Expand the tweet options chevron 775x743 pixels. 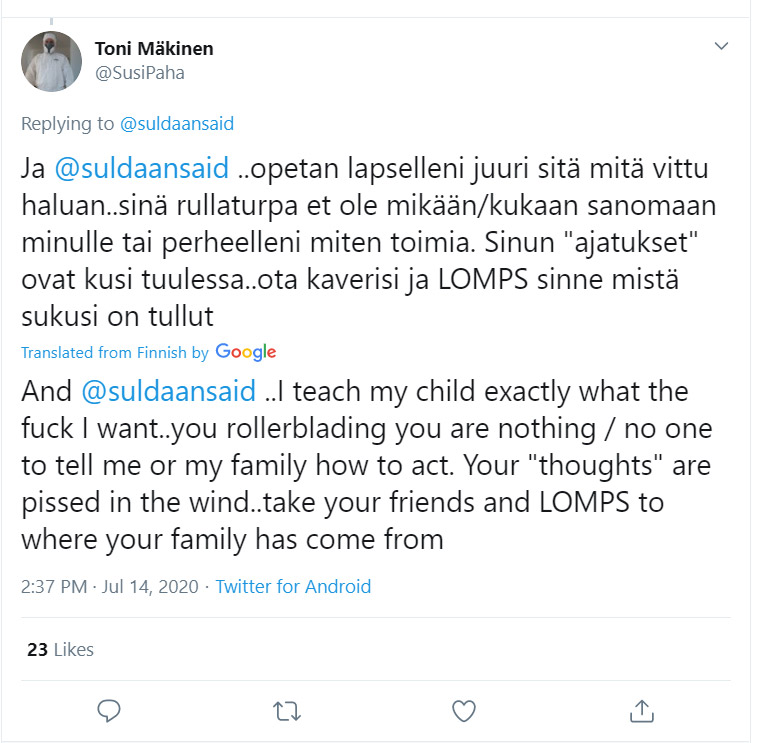point(721,47)
